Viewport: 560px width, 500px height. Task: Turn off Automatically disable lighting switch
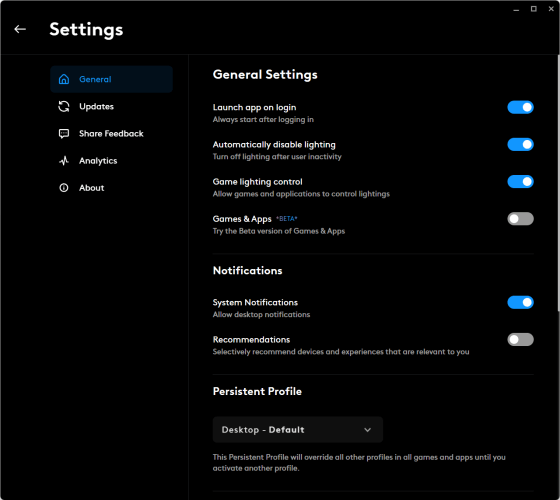pyautogui.click(x=520, y=144)
